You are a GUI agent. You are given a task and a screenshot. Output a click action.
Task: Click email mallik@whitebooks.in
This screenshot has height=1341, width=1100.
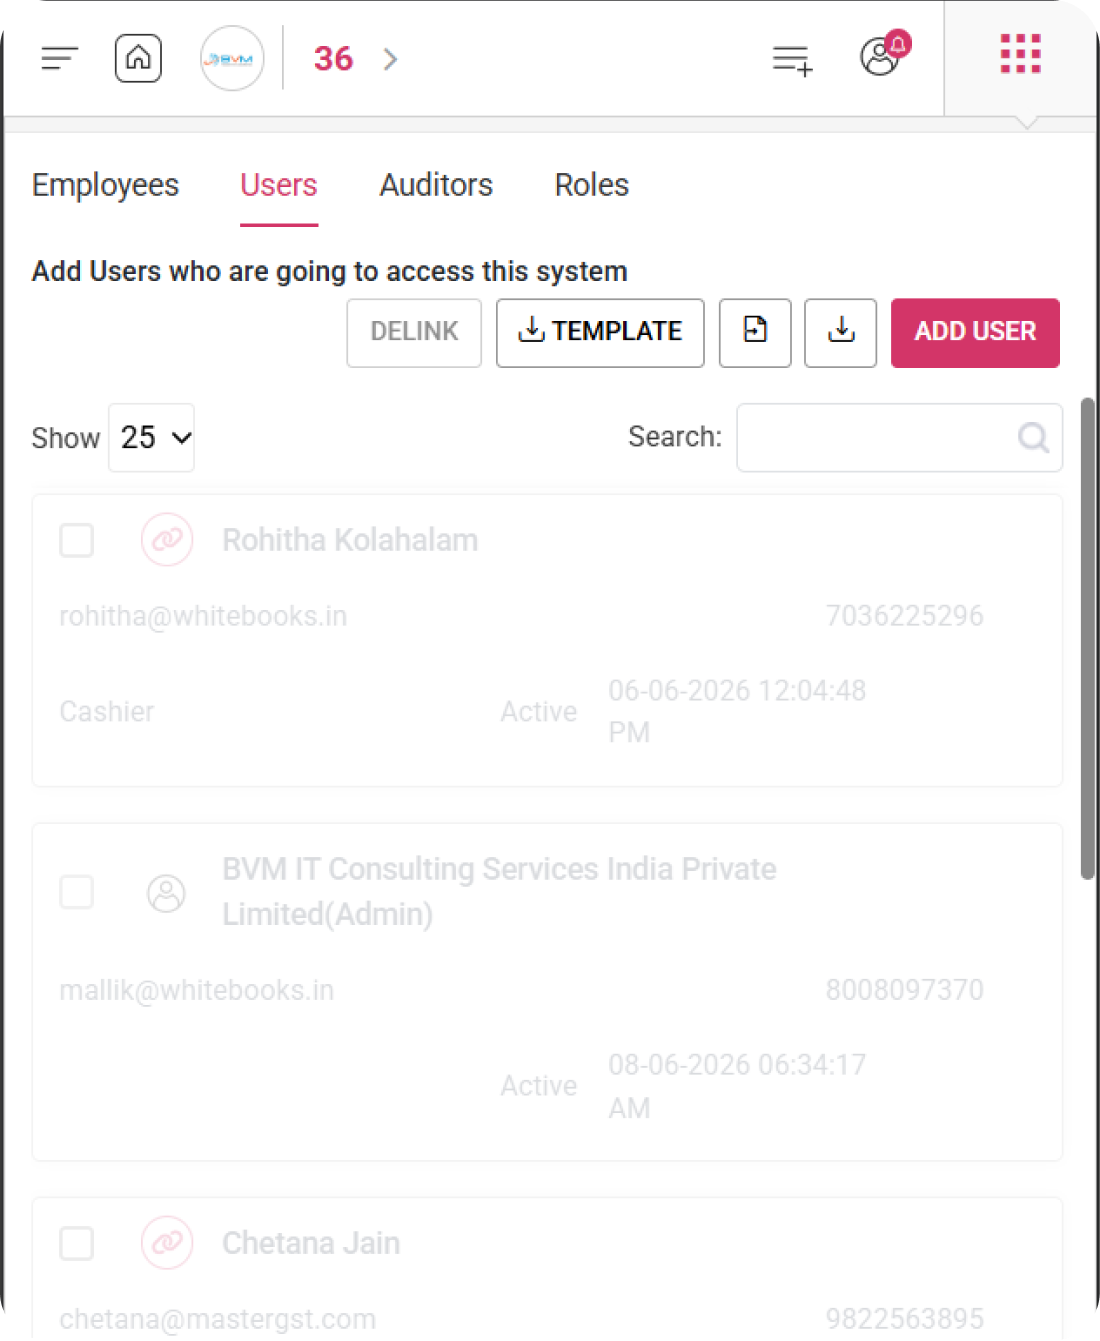point(197,990)
